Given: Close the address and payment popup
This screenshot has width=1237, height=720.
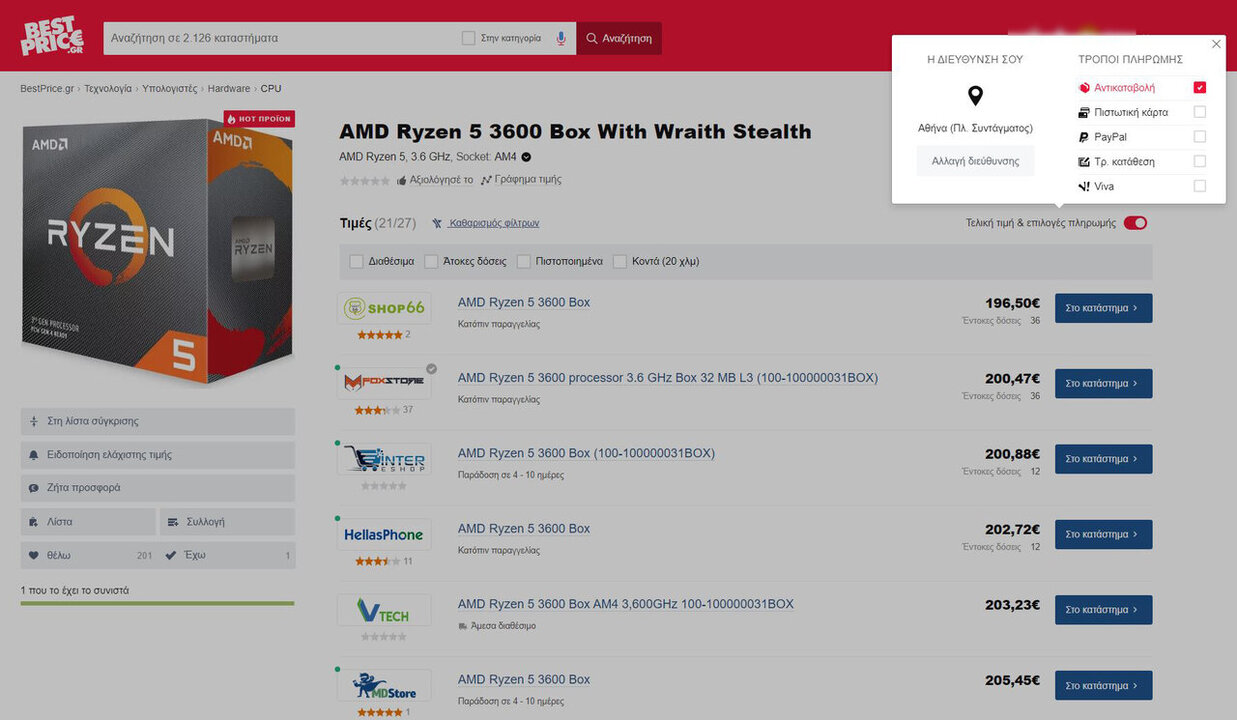Looking at the screenshot, I should pos(1216,44).
